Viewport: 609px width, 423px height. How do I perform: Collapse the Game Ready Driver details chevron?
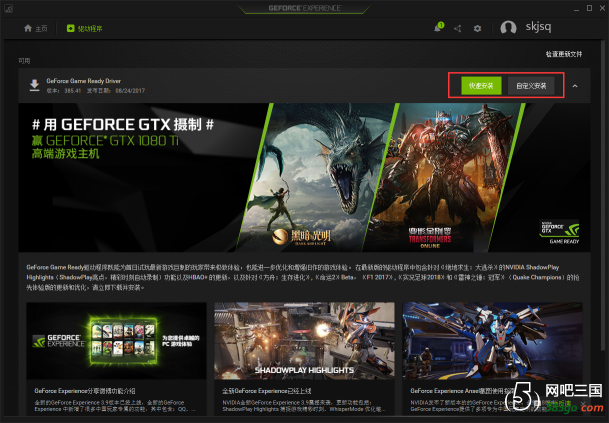pos(575,86)
